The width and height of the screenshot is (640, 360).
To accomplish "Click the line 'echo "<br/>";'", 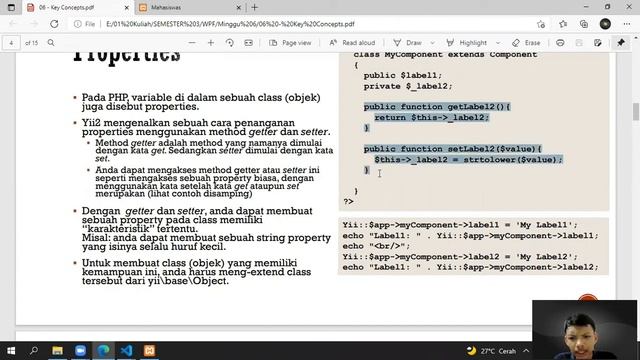I will [x=376, y=246].
